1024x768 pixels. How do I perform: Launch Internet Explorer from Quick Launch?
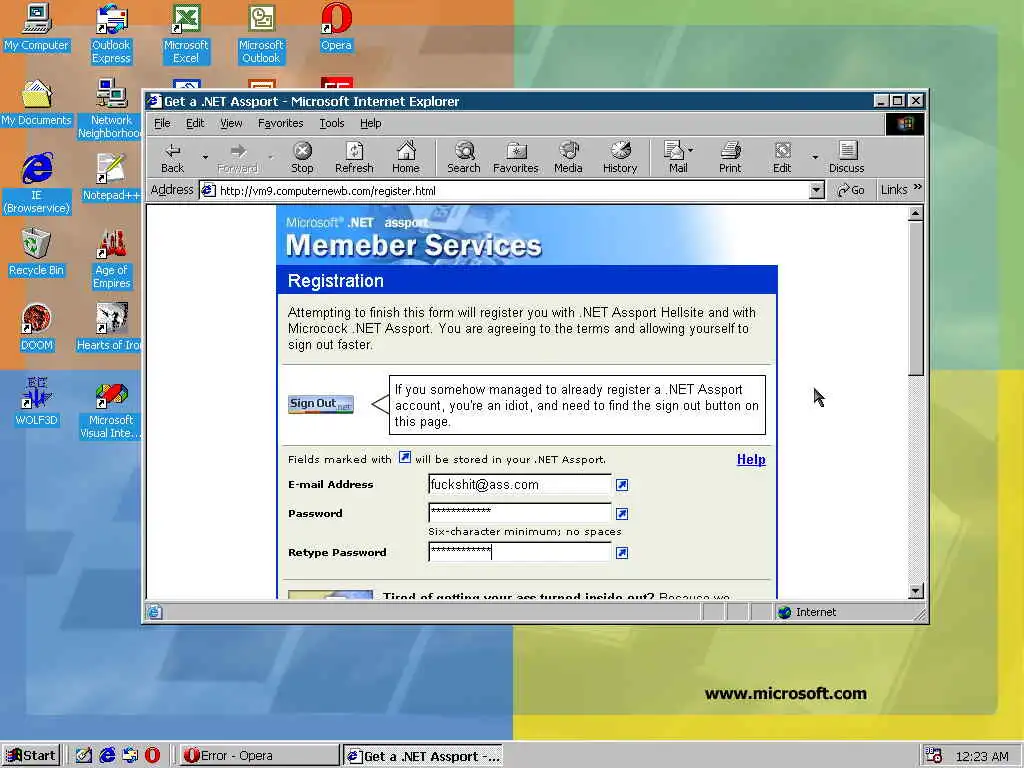[107, 755]
